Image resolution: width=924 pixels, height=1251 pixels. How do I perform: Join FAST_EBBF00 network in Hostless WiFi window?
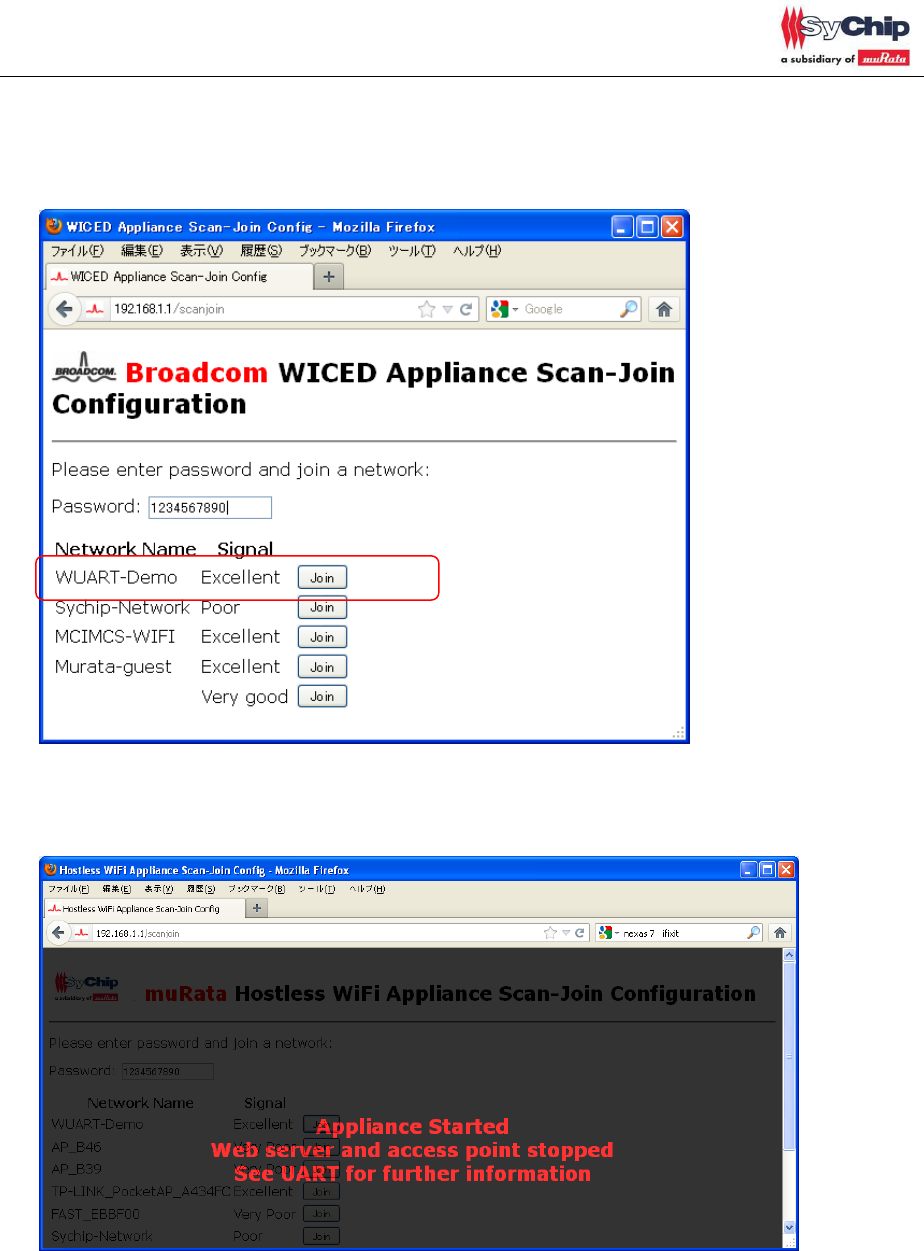321,1213
